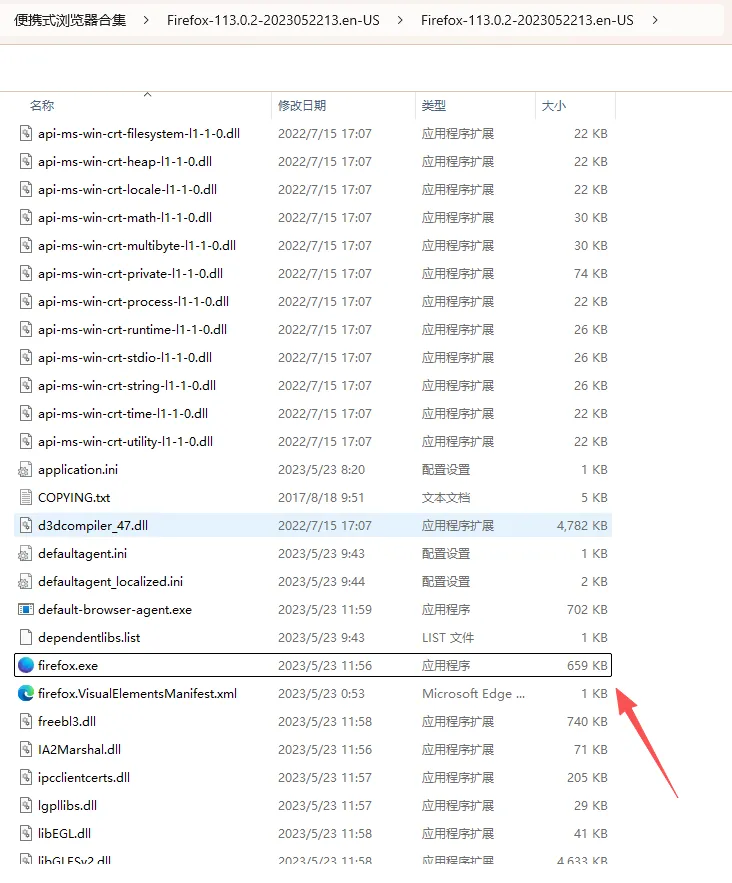Sort files by 修改日期 column header
The width and height of the screenshot is (732, 883).
point(302,105)
